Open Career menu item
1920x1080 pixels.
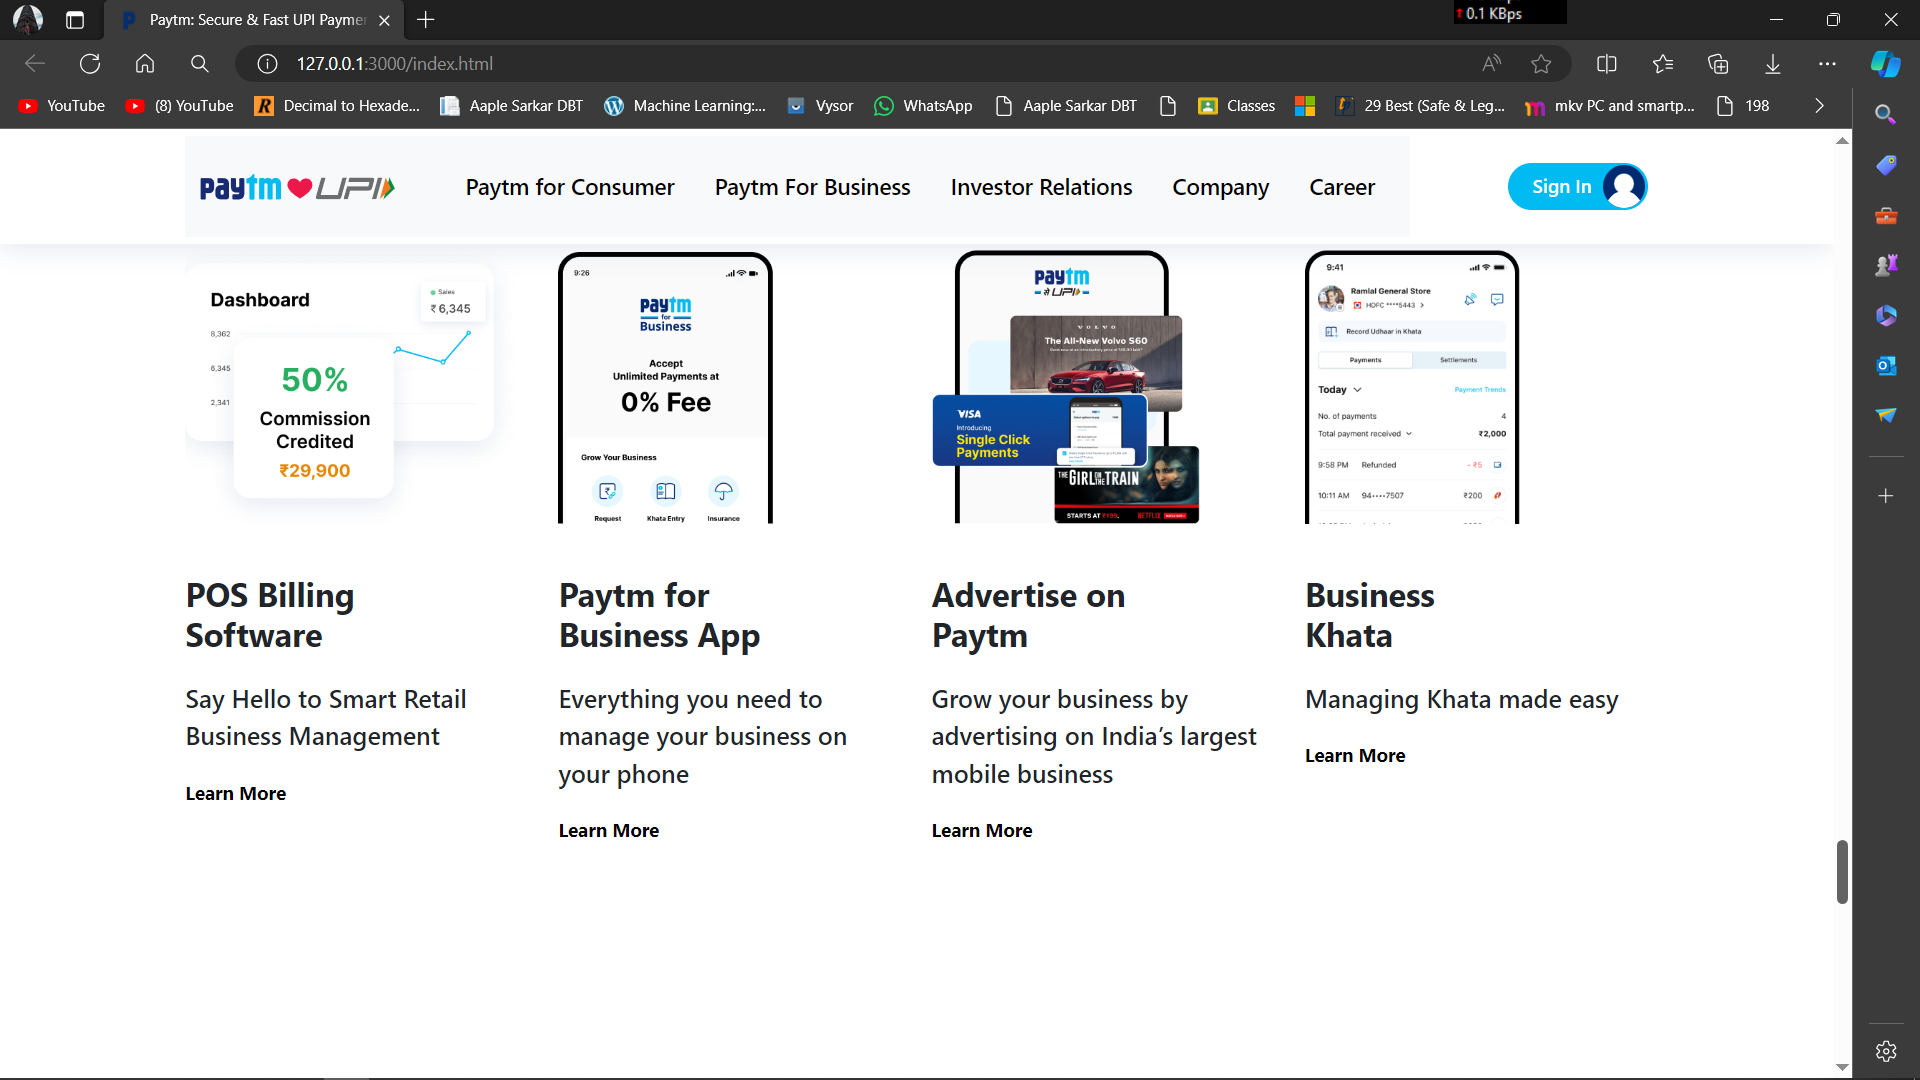[1342, 187]
